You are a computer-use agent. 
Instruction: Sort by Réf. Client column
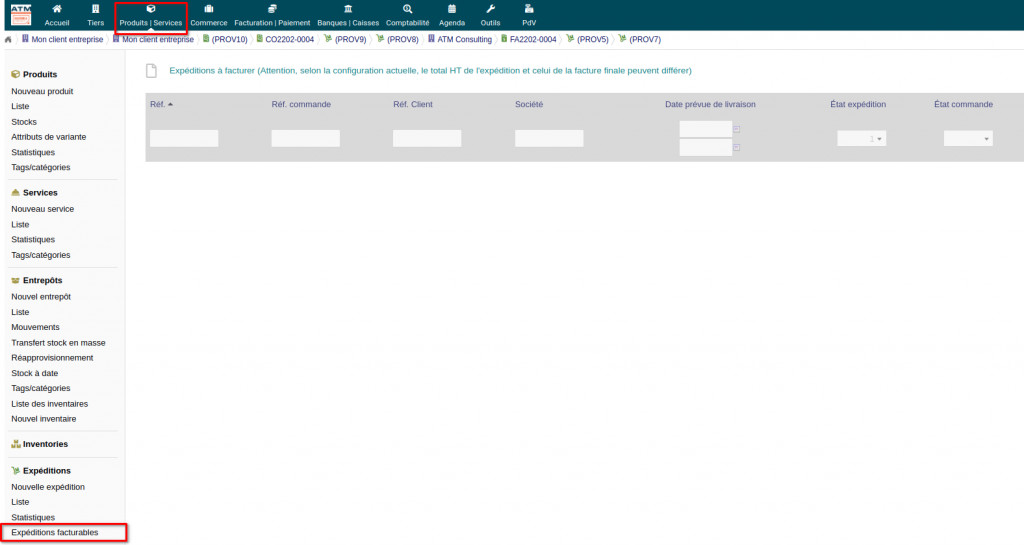point(413,104)
